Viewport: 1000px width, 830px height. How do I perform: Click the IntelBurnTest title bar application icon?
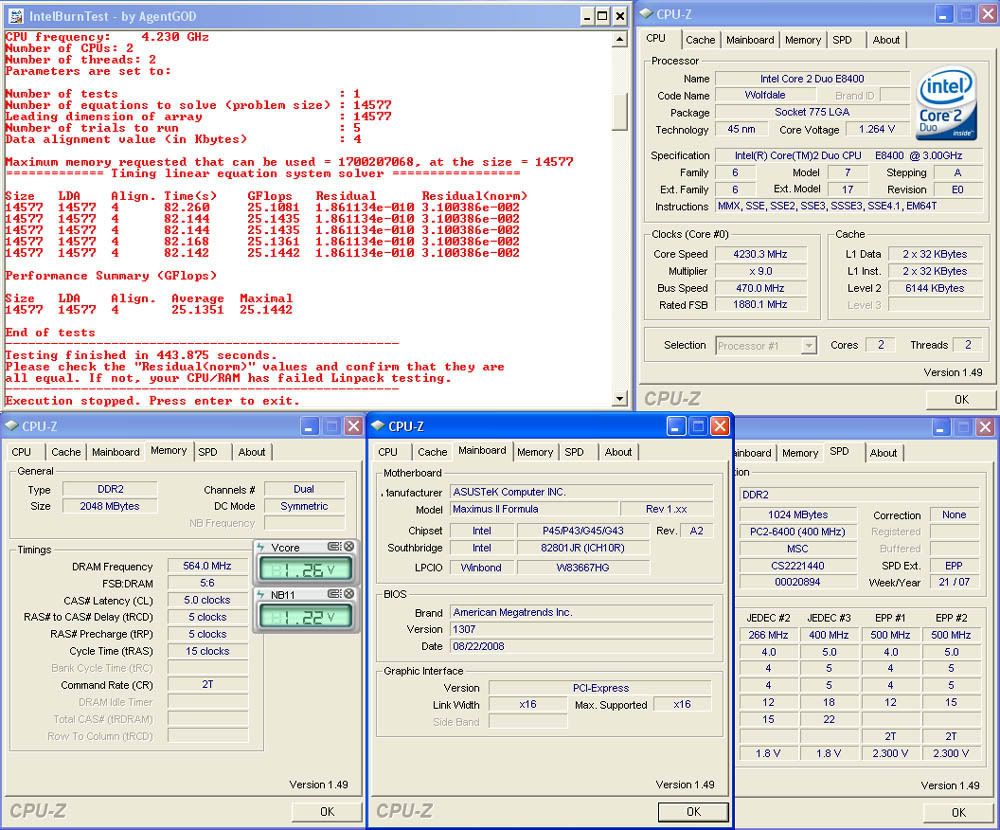pyautogui.click(x=16, y=16)
